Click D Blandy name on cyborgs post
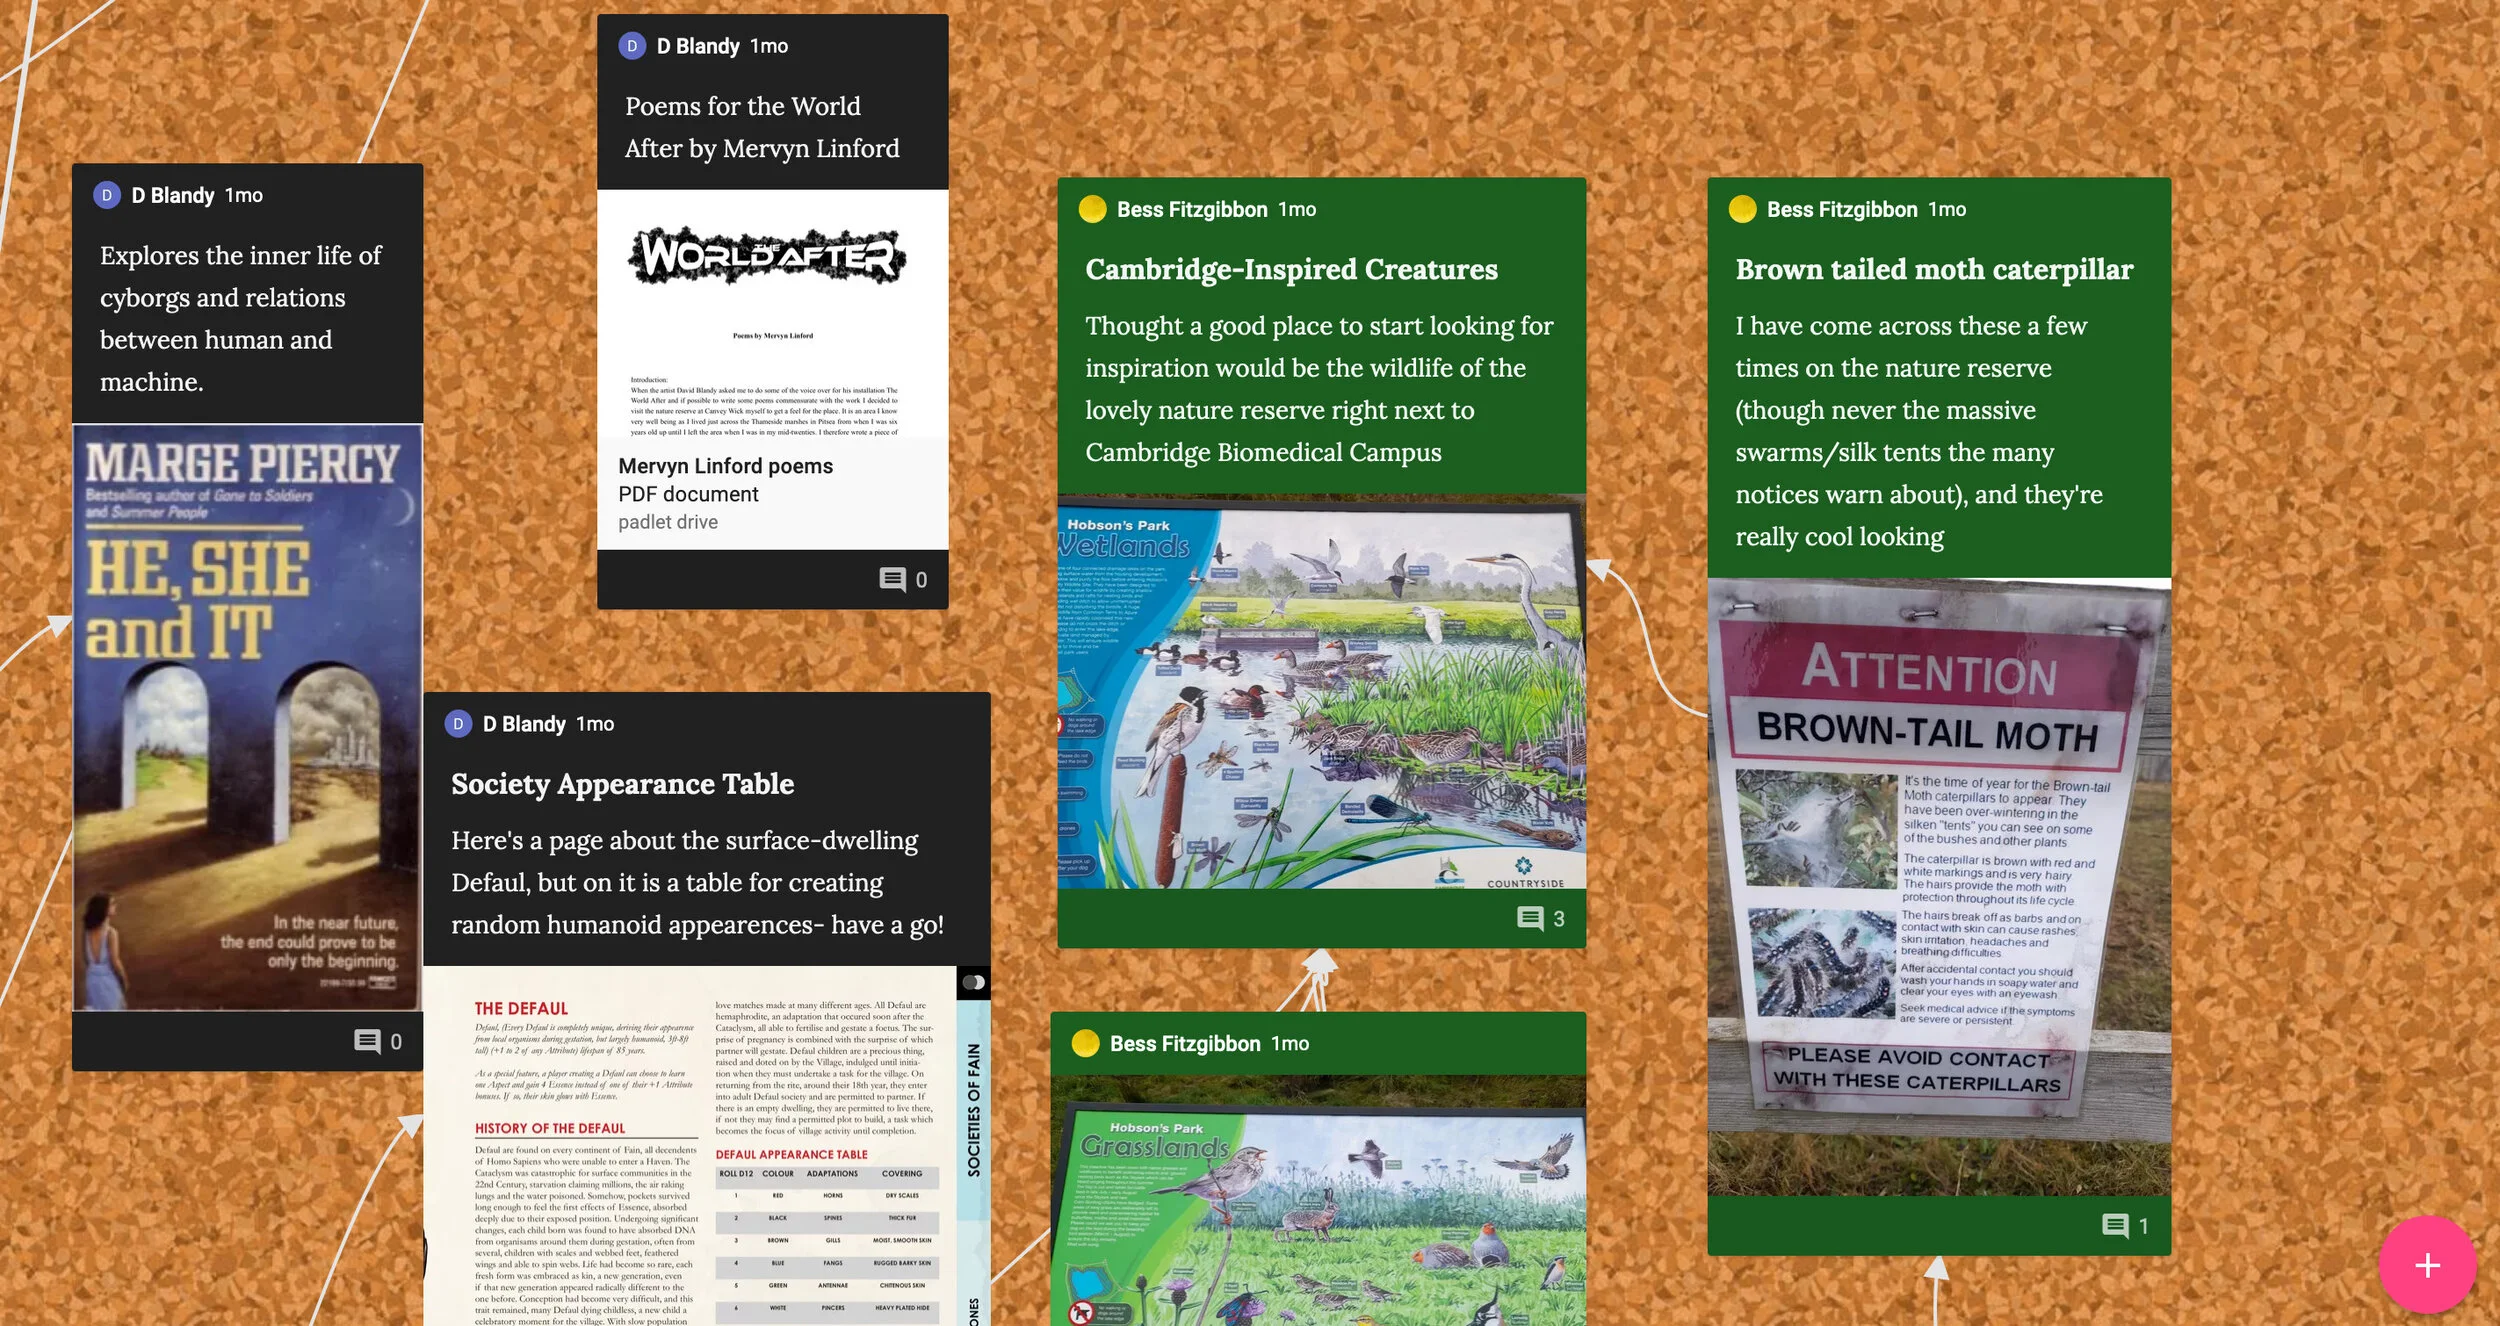The image size is (2500, 1326). pyautogui.click(x=173, y=195)
